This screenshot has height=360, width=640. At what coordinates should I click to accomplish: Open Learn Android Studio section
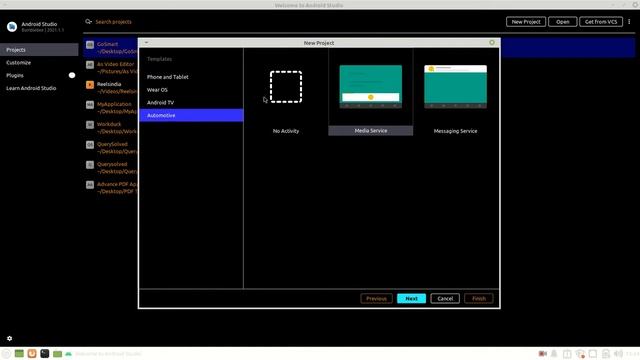pos(39,88)
